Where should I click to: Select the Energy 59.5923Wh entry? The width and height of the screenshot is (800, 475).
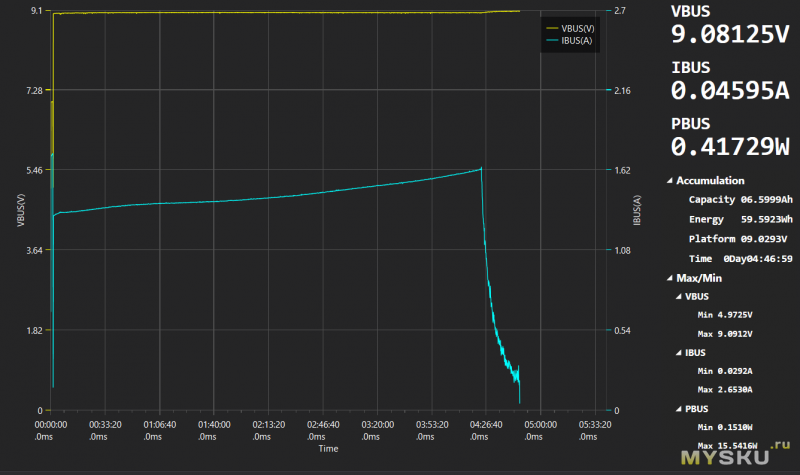738,219
